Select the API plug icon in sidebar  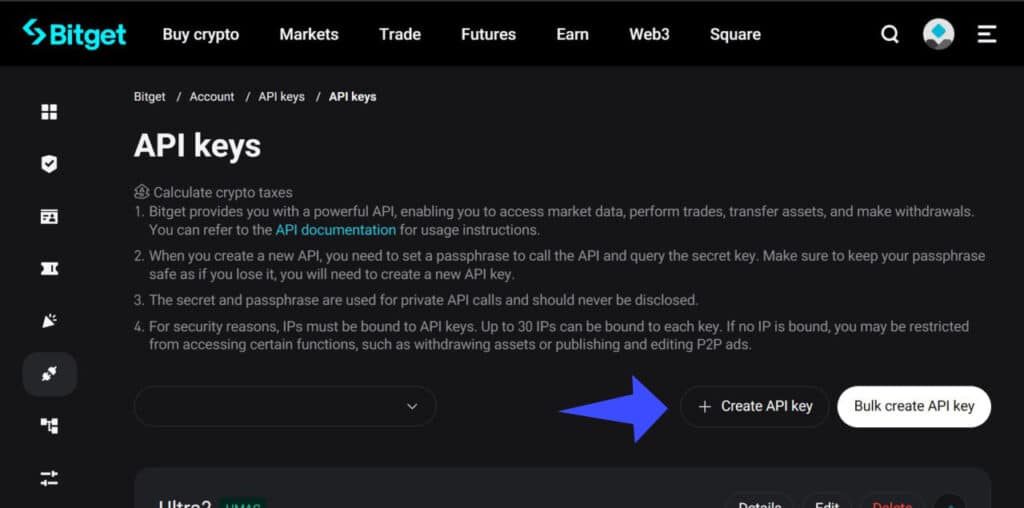(x=50, y=374)
